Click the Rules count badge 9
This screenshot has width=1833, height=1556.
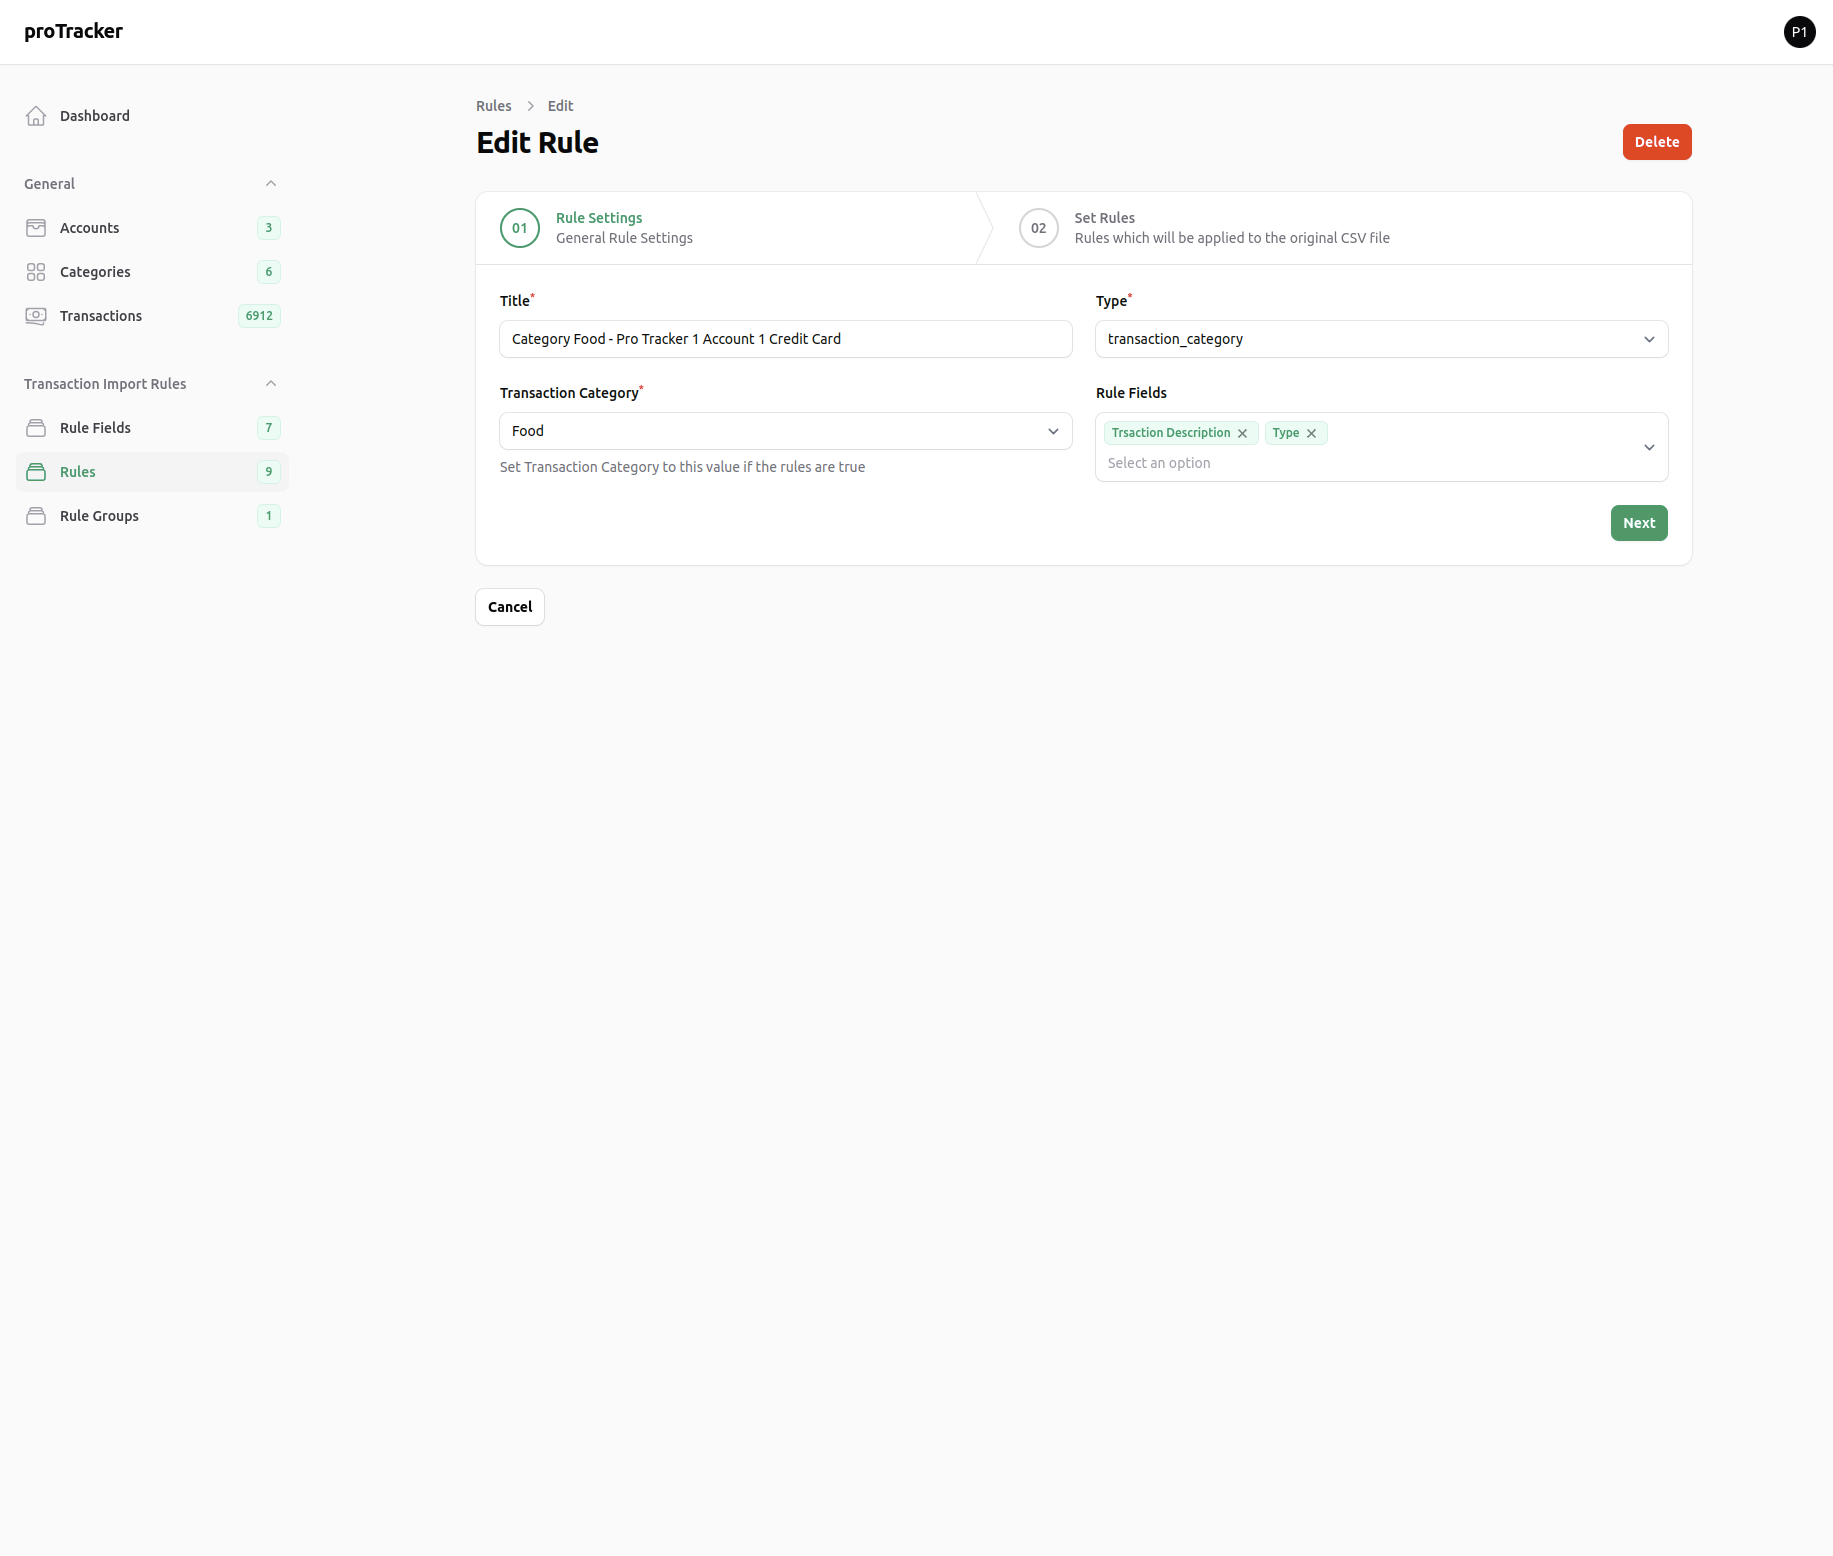coord(268,472)
